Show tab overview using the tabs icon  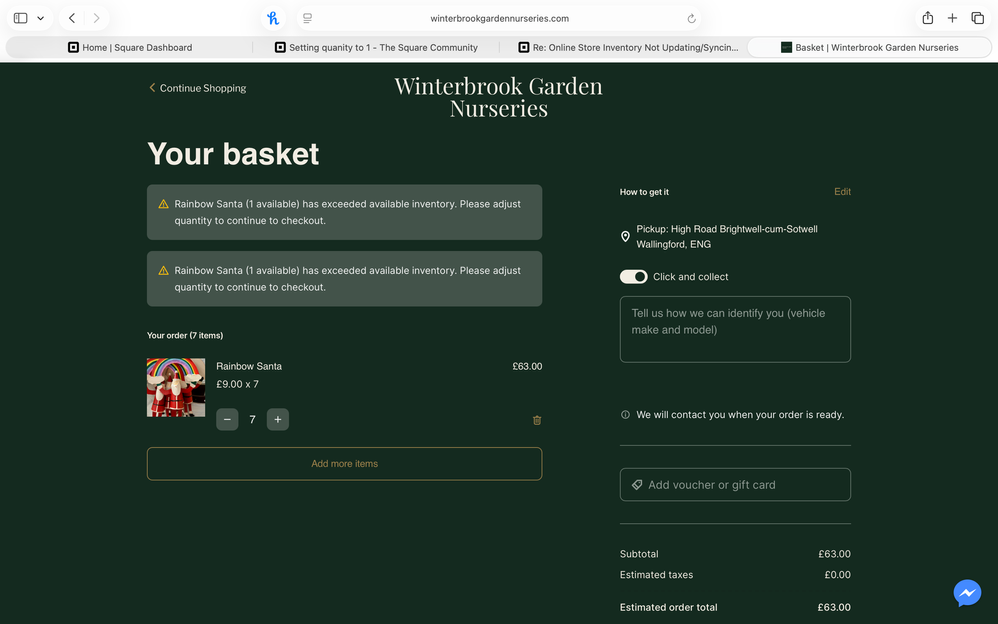click(x=977, y=17)
